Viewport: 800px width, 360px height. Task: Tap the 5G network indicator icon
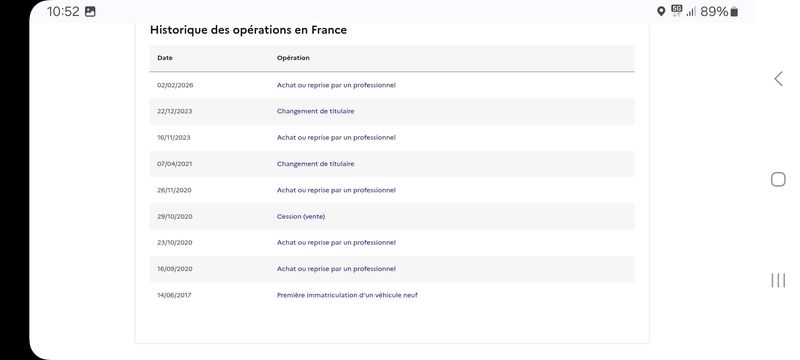pyautogui.click(x=677, y=11)
